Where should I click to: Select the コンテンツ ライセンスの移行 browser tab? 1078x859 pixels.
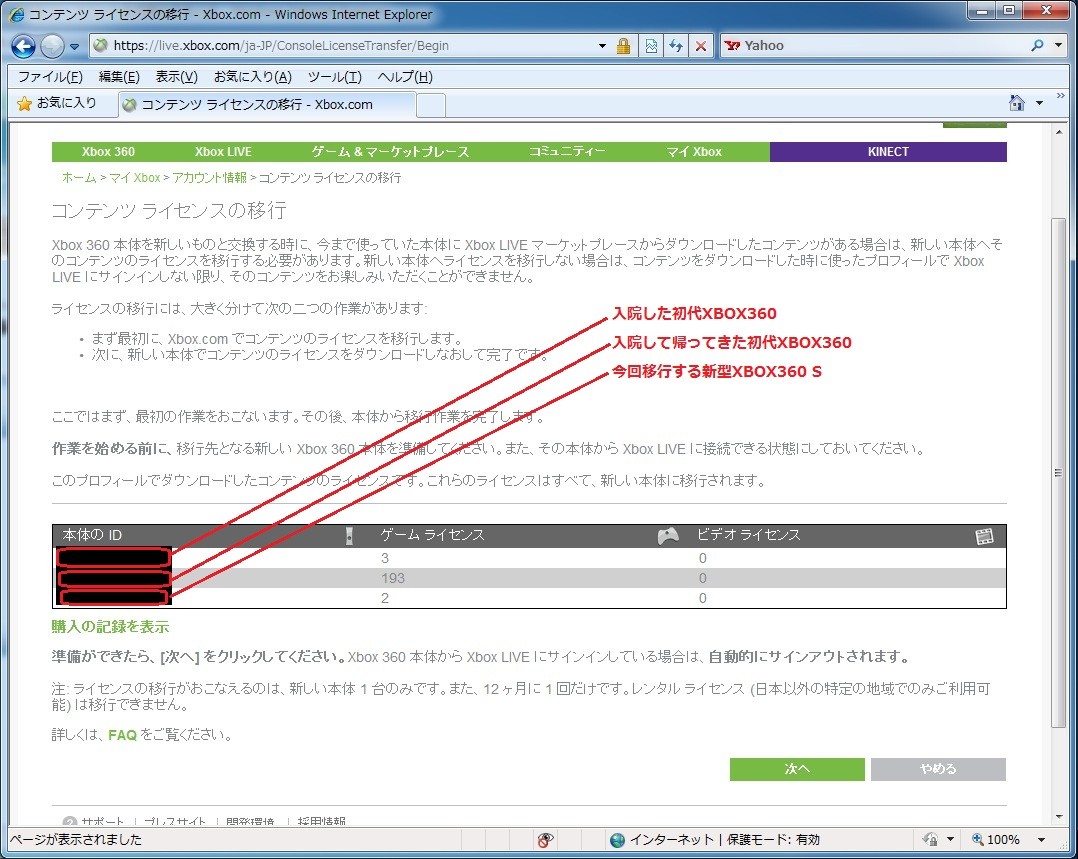tap(266, 105)
